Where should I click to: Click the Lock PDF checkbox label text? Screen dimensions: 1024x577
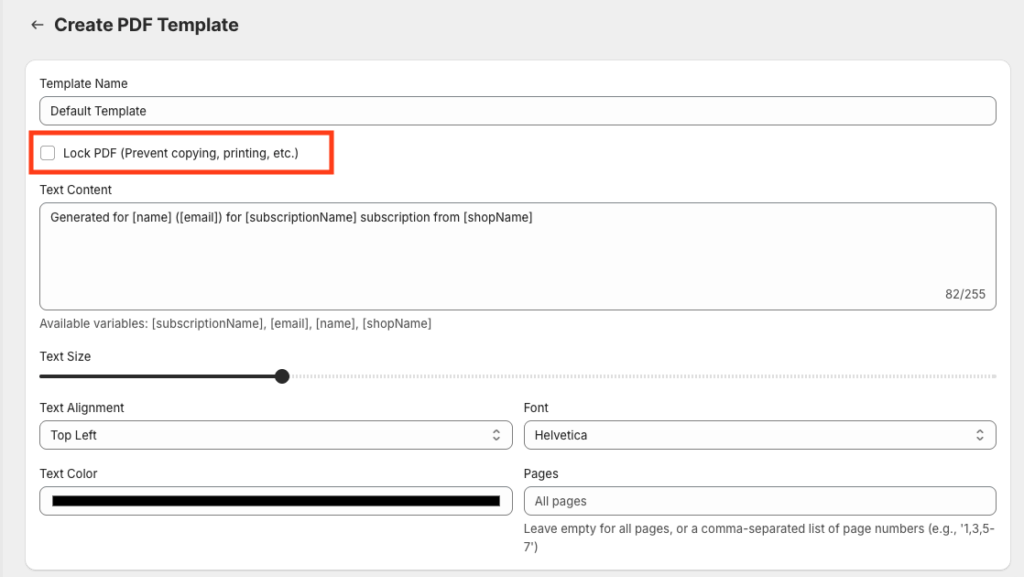(181, 153)
